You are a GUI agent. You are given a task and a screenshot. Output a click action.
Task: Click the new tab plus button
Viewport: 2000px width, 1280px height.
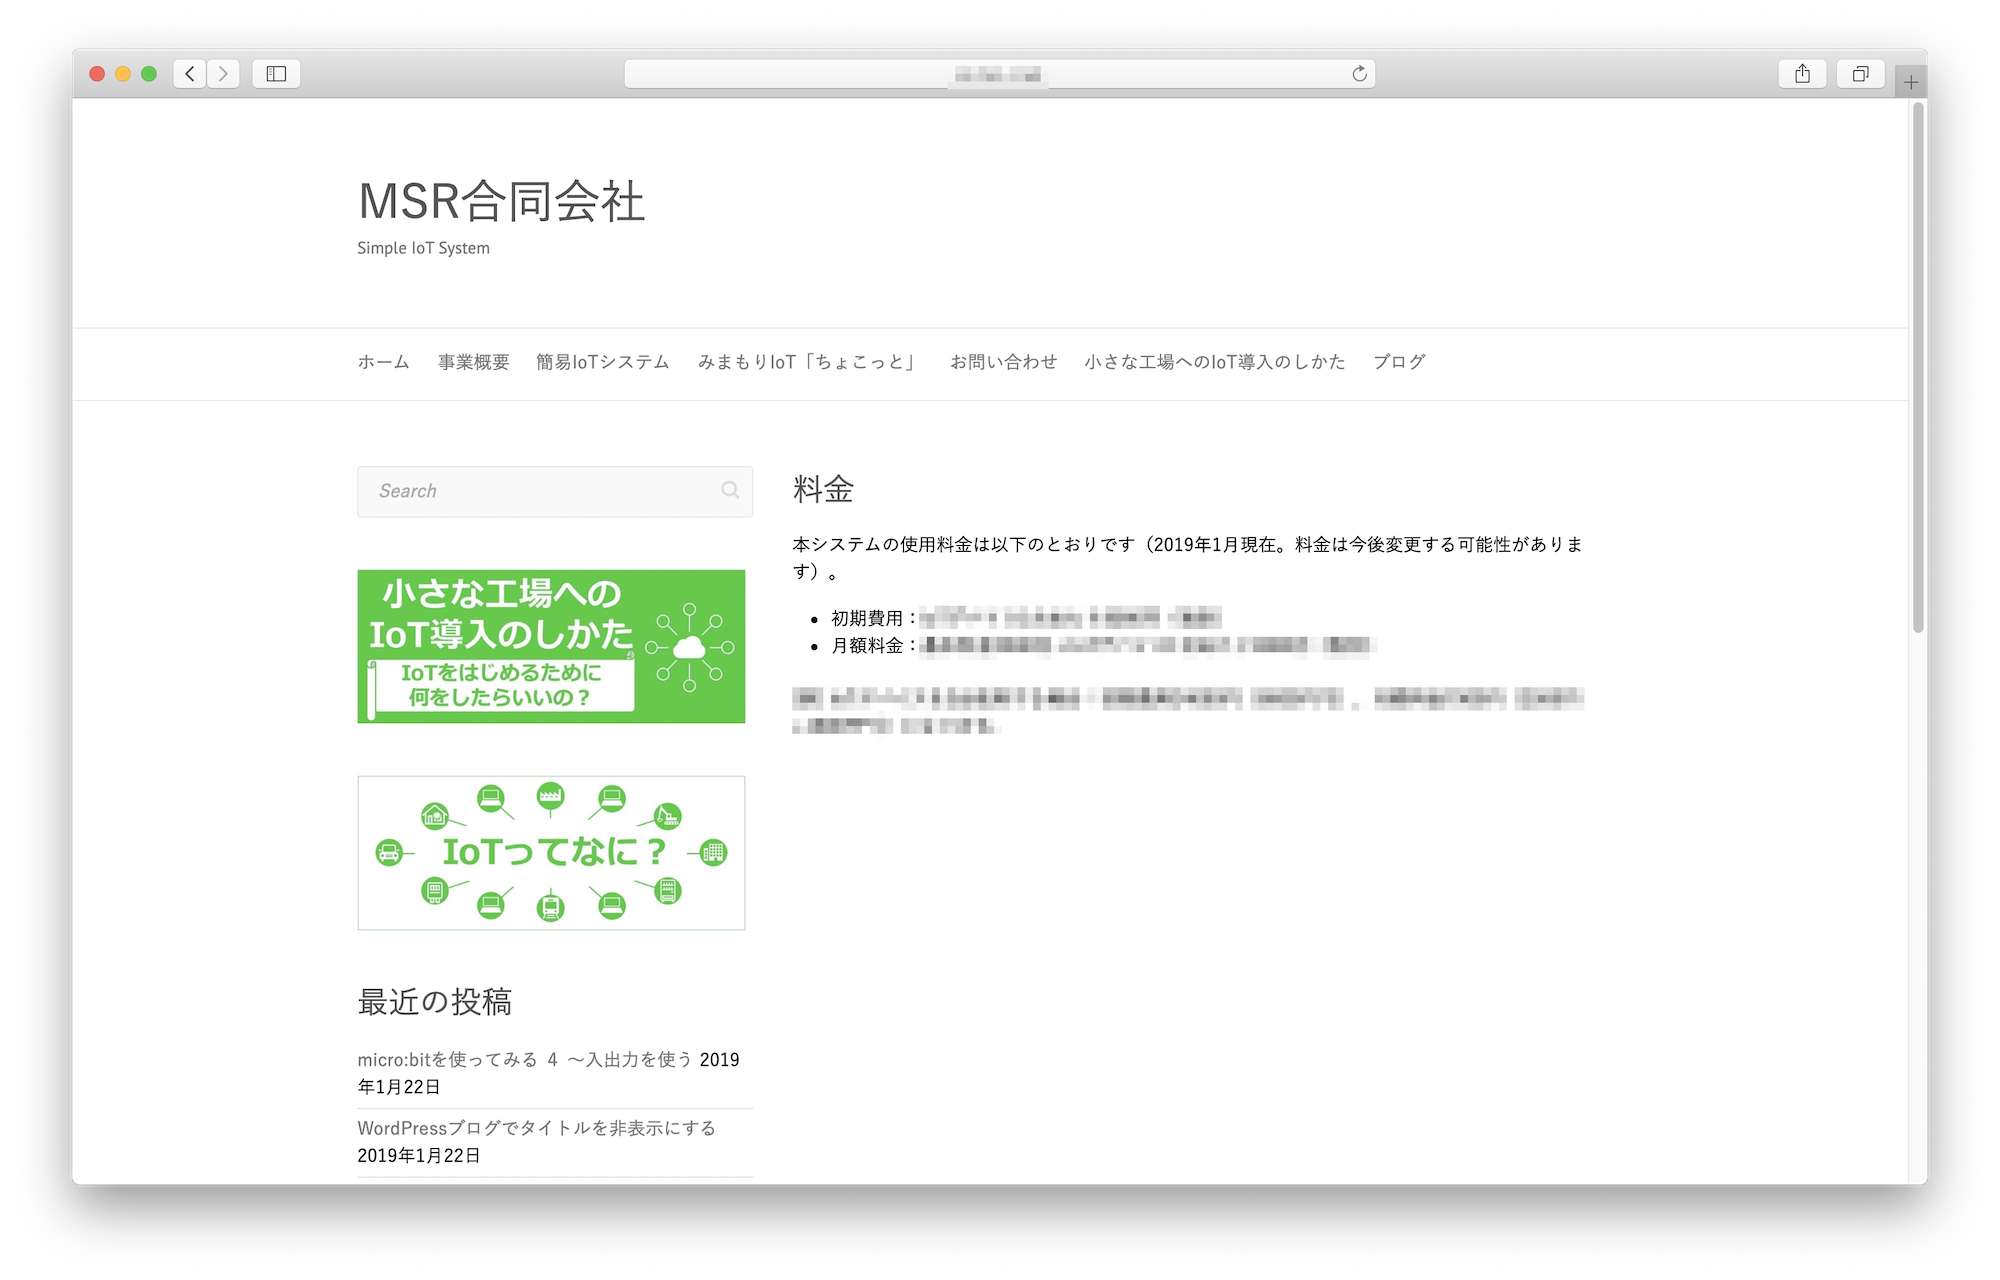[x=1911, y=82]
